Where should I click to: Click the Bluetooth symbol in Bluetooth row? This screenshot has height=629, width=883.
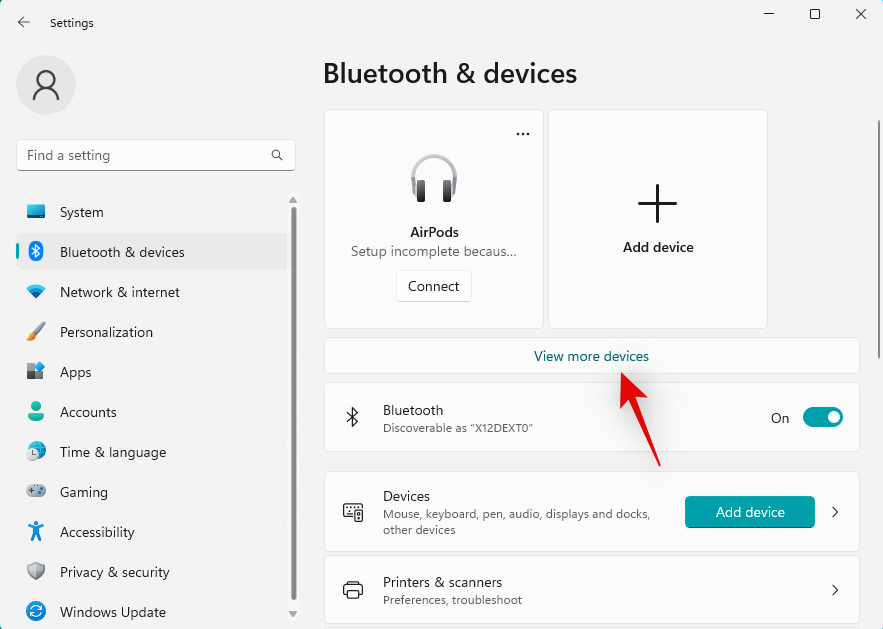point(353,417)
